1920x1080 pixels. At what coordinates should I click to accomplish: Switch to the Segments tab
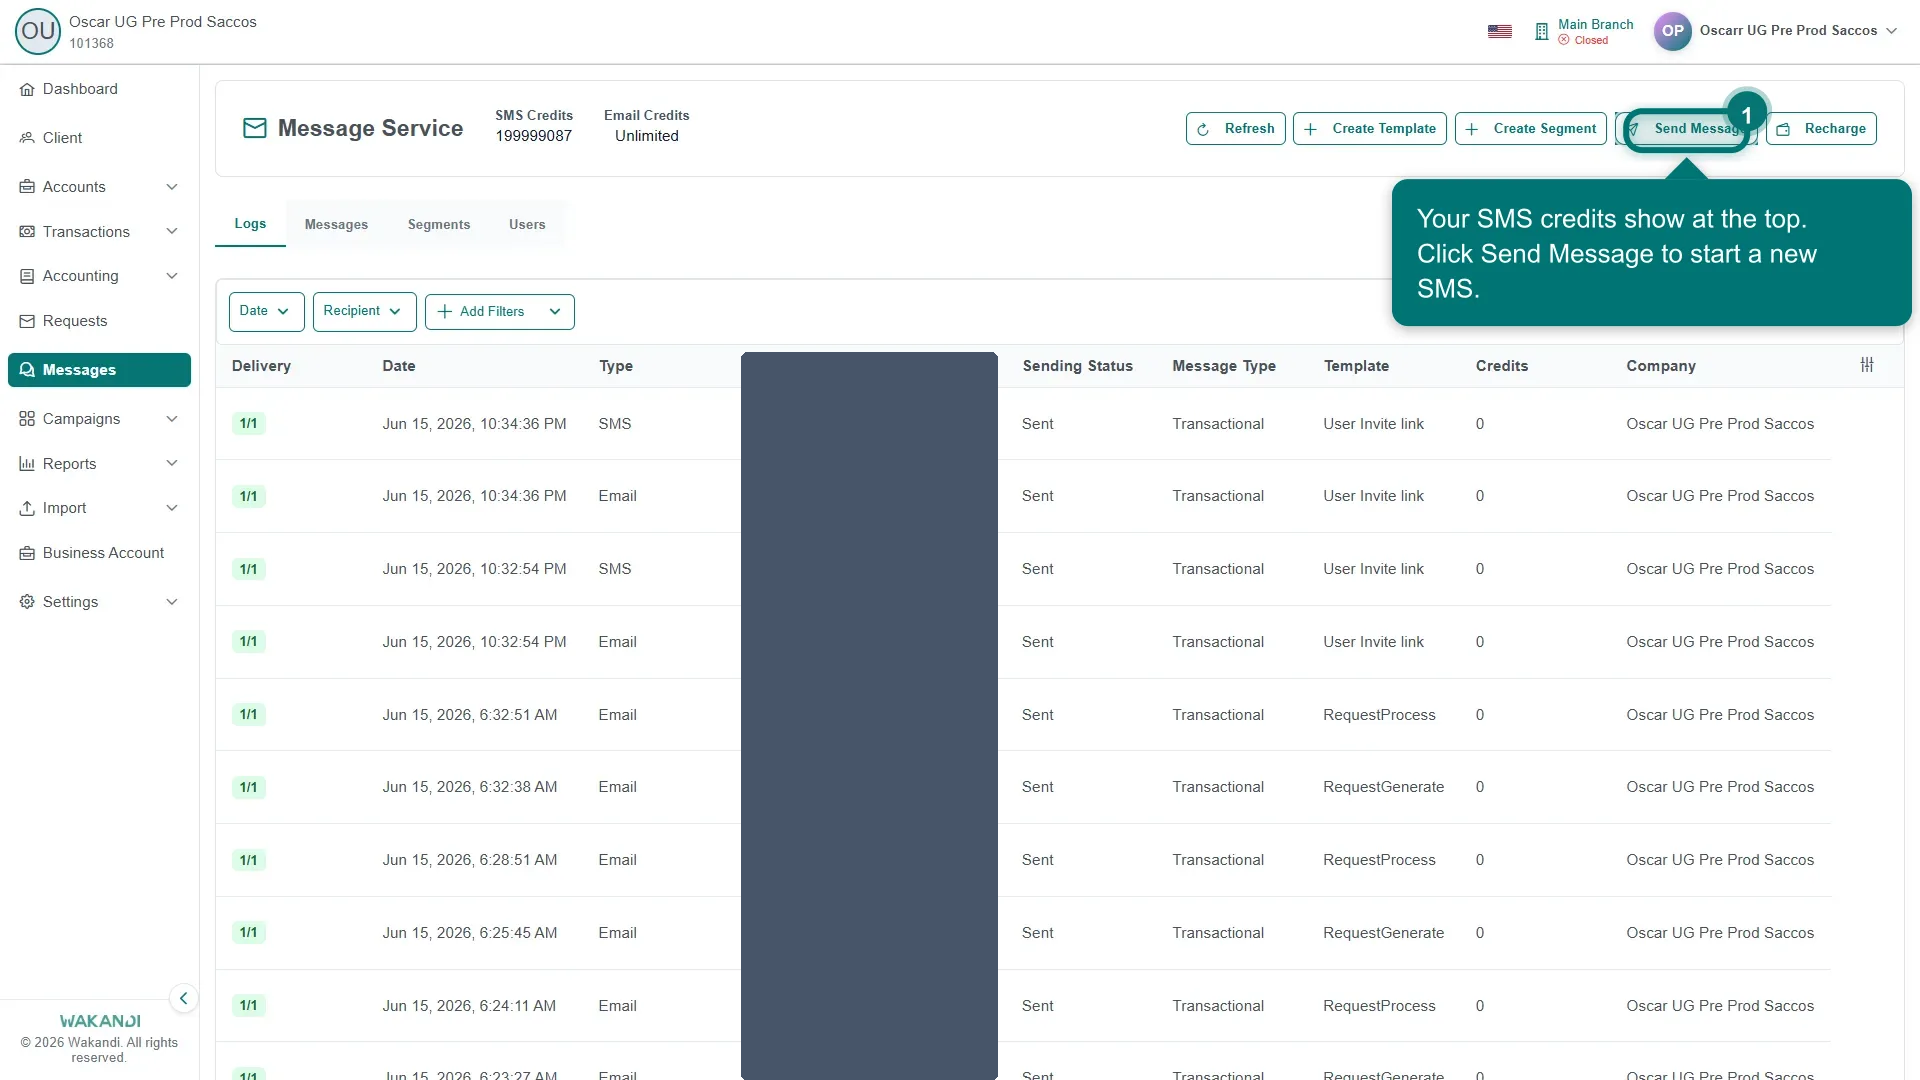tap(439, 225)
